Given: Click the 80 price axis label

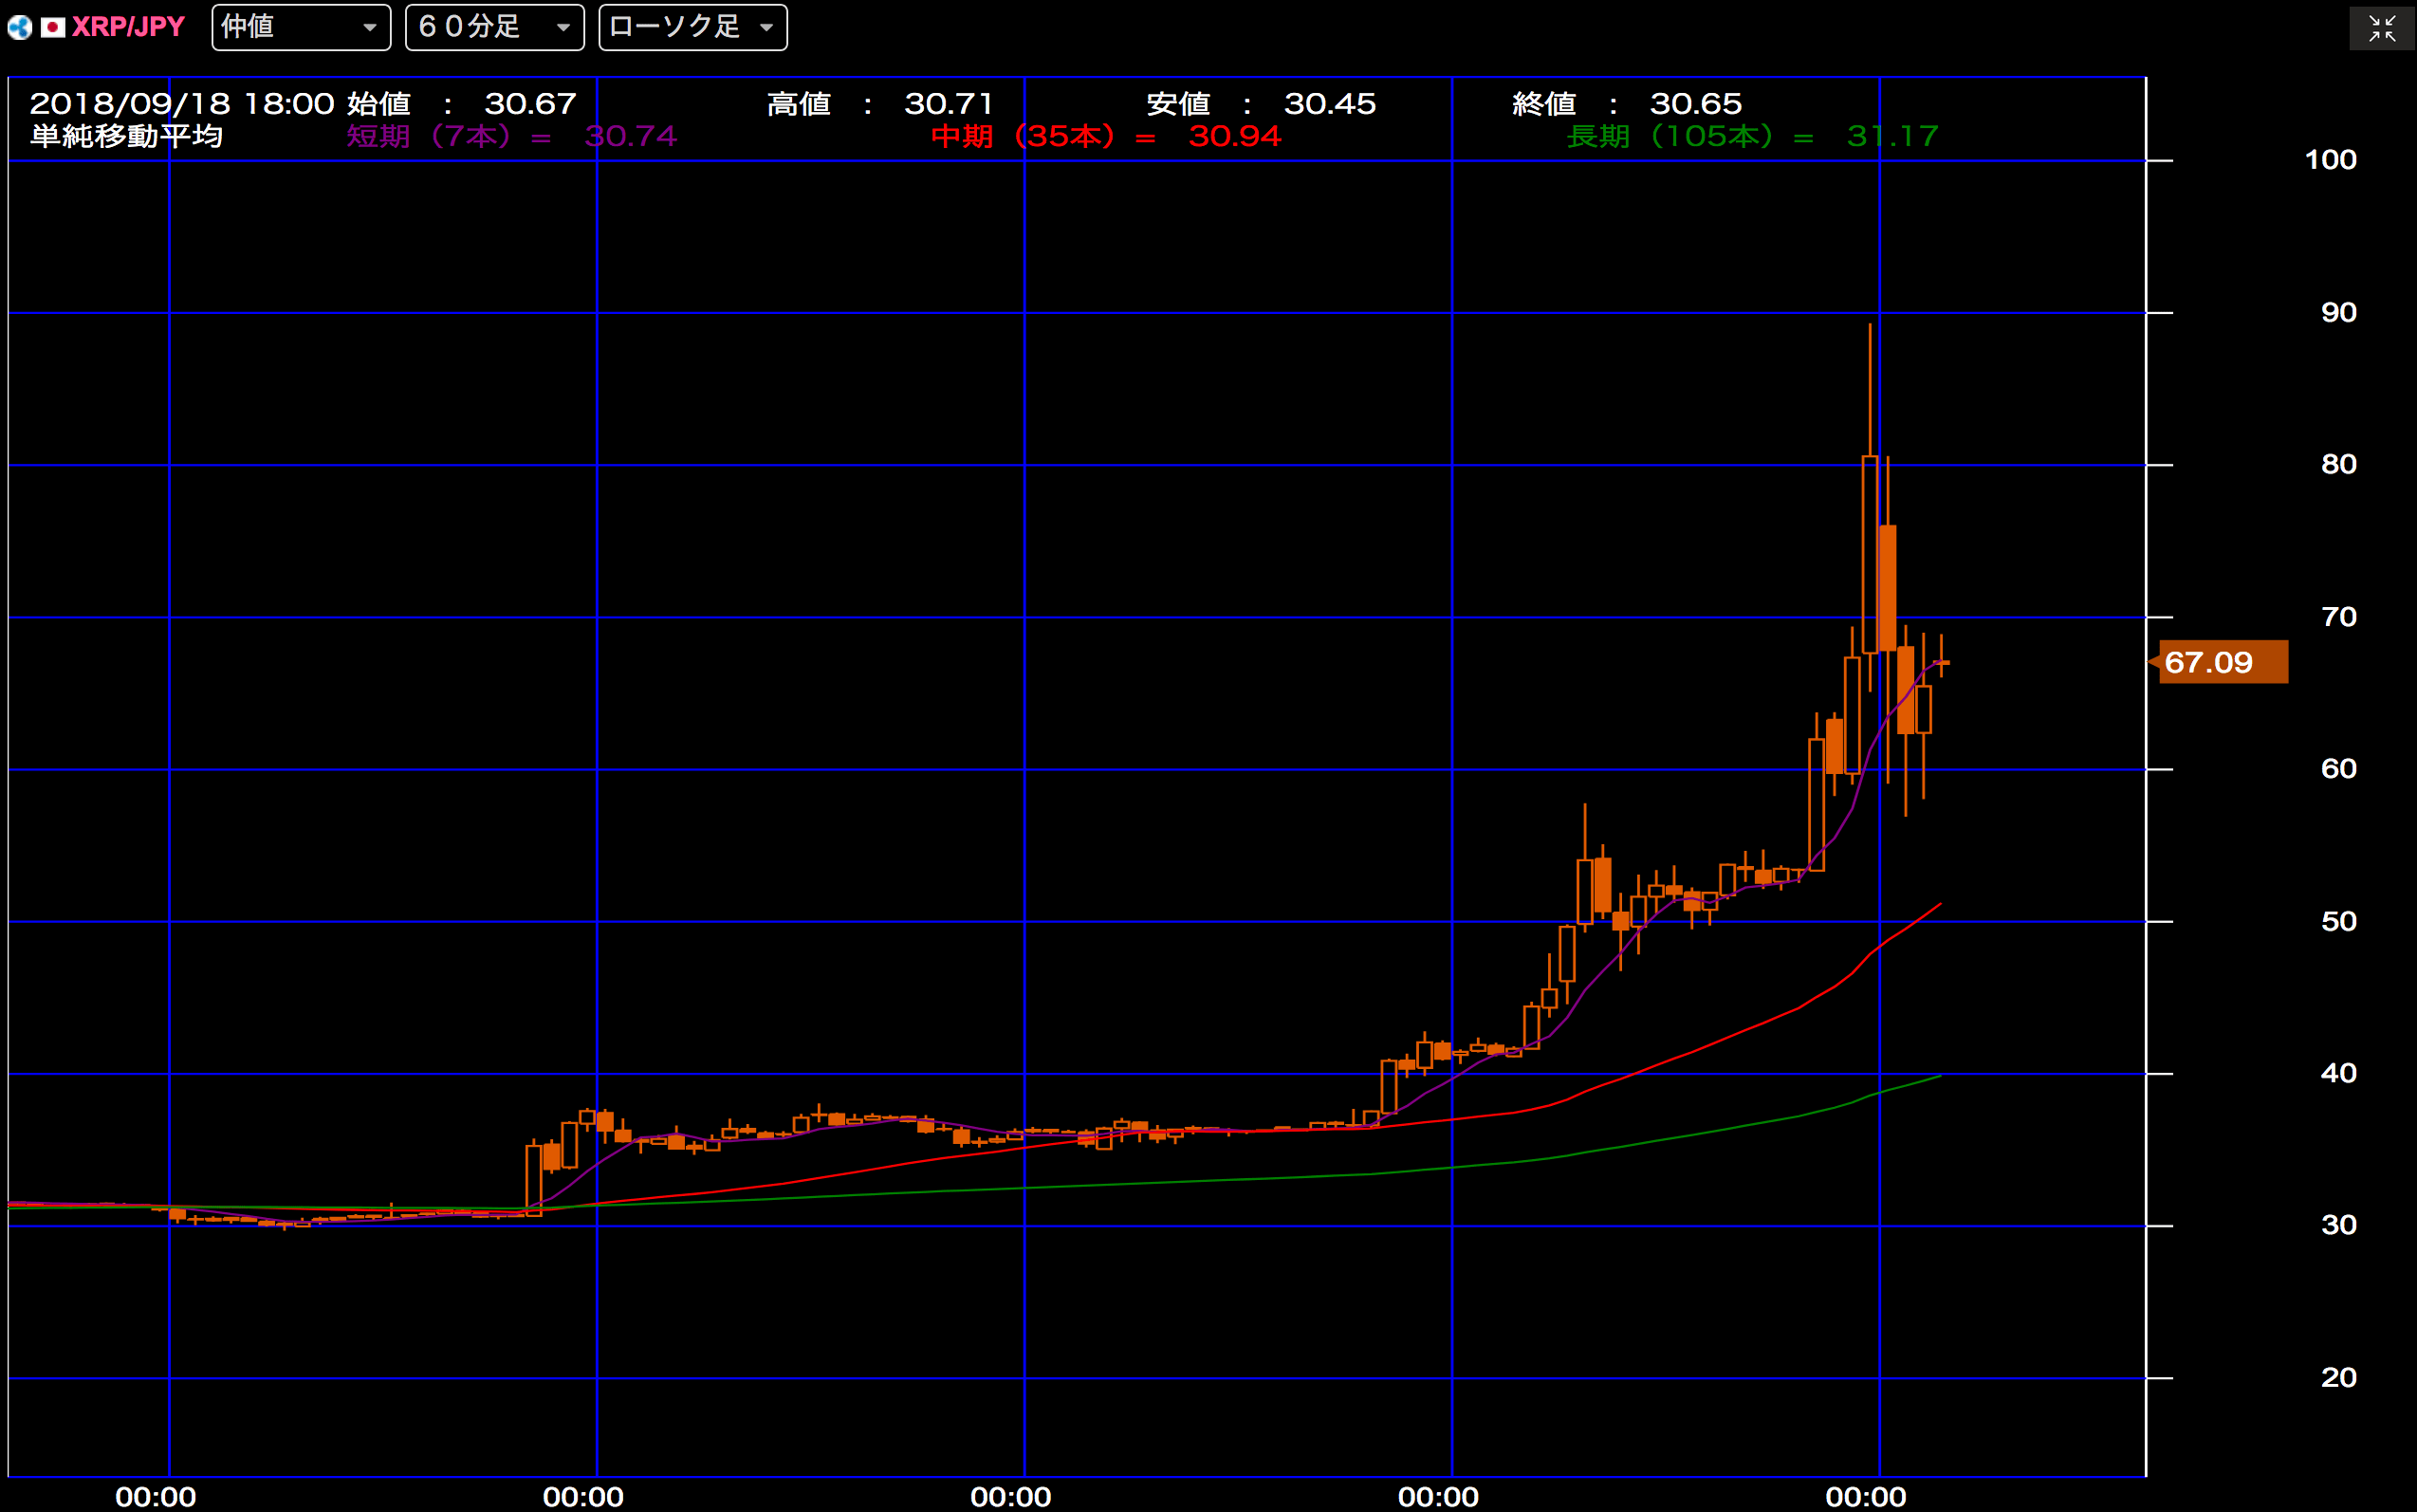Looking at the screenshot, I should click(x=2338, y=465).
